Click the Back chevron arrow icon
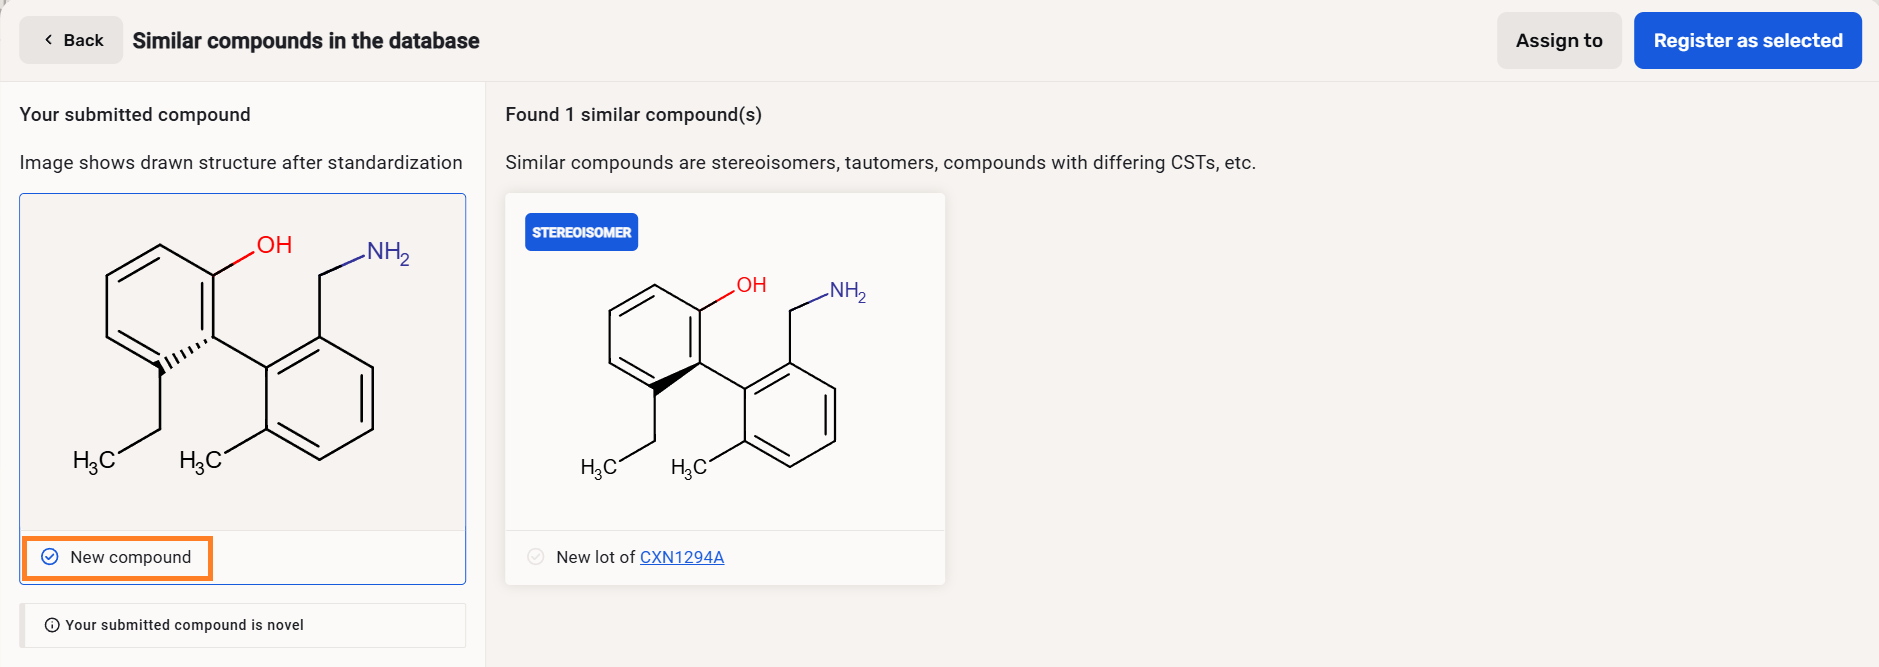Image resolution: width=1879 pixels, height=667 pixels. pos(48,40)
